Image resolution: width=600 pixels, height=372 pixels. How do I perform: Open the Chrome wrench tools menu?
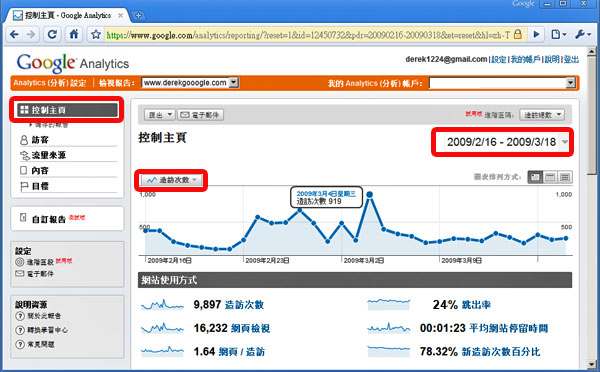[x=583, y=34]
